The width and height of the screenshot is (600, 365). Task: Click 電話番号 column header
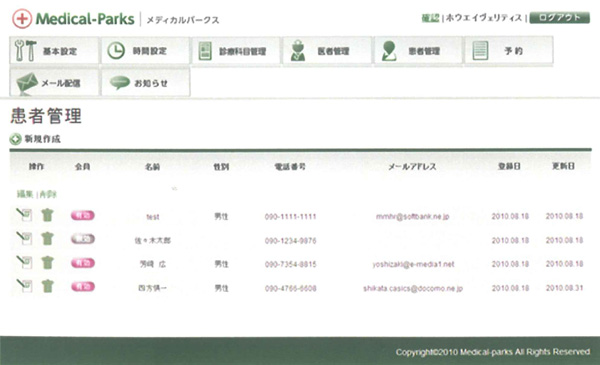(x=290, y=167)
